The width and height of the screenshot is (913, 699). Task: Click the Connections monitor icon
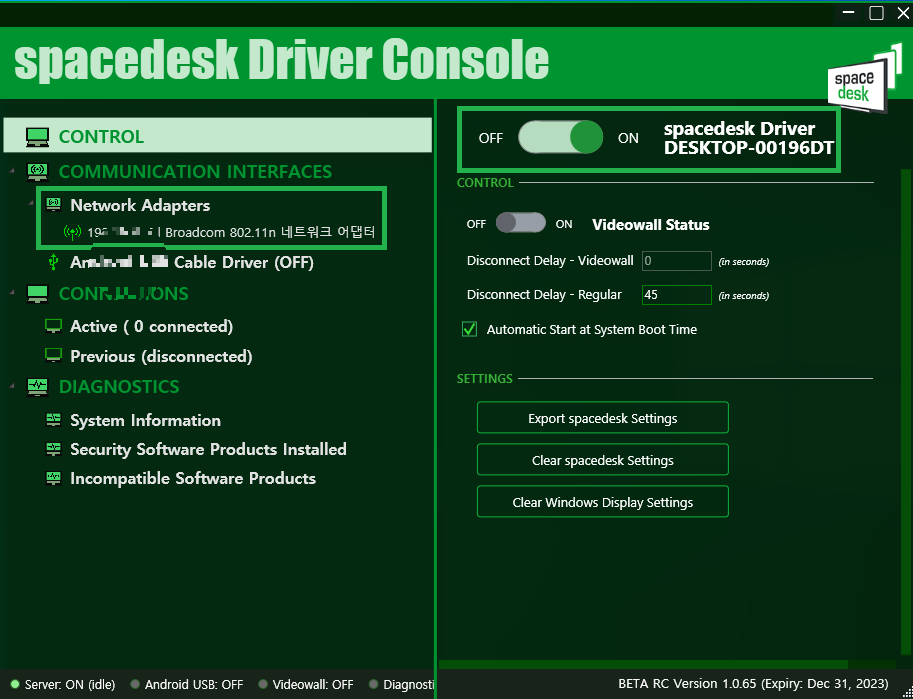point(37,294)
